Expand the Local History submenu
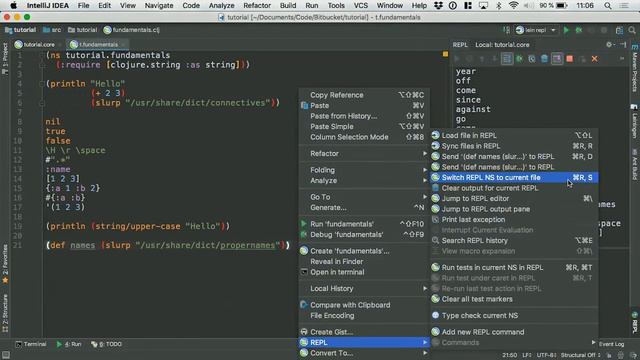 [364, 289]
